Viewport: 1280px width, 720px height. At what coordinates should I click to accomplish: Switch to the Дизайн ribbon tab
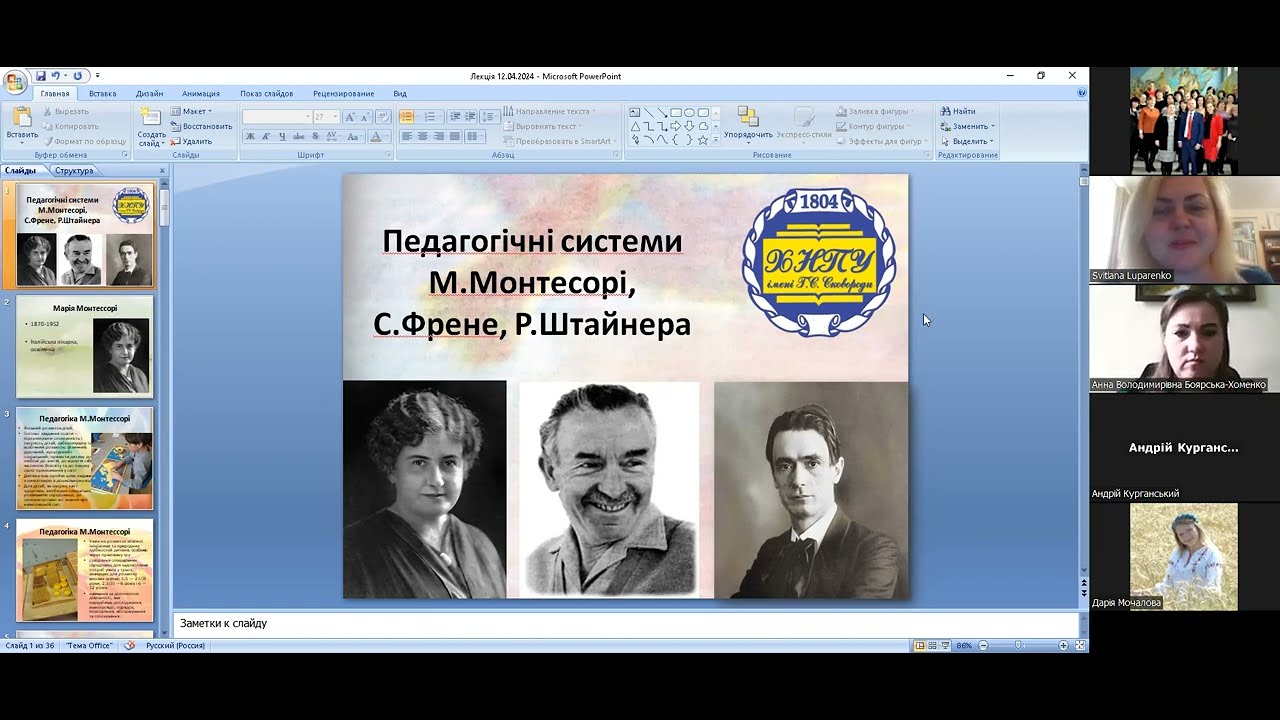[149, 93]
